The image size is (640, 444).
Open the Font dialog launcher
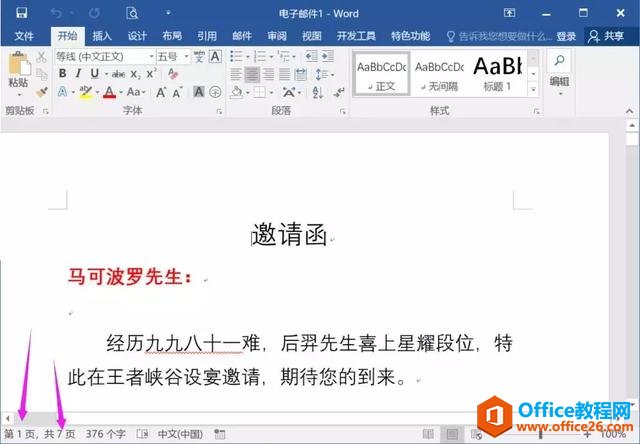[220, 111]
